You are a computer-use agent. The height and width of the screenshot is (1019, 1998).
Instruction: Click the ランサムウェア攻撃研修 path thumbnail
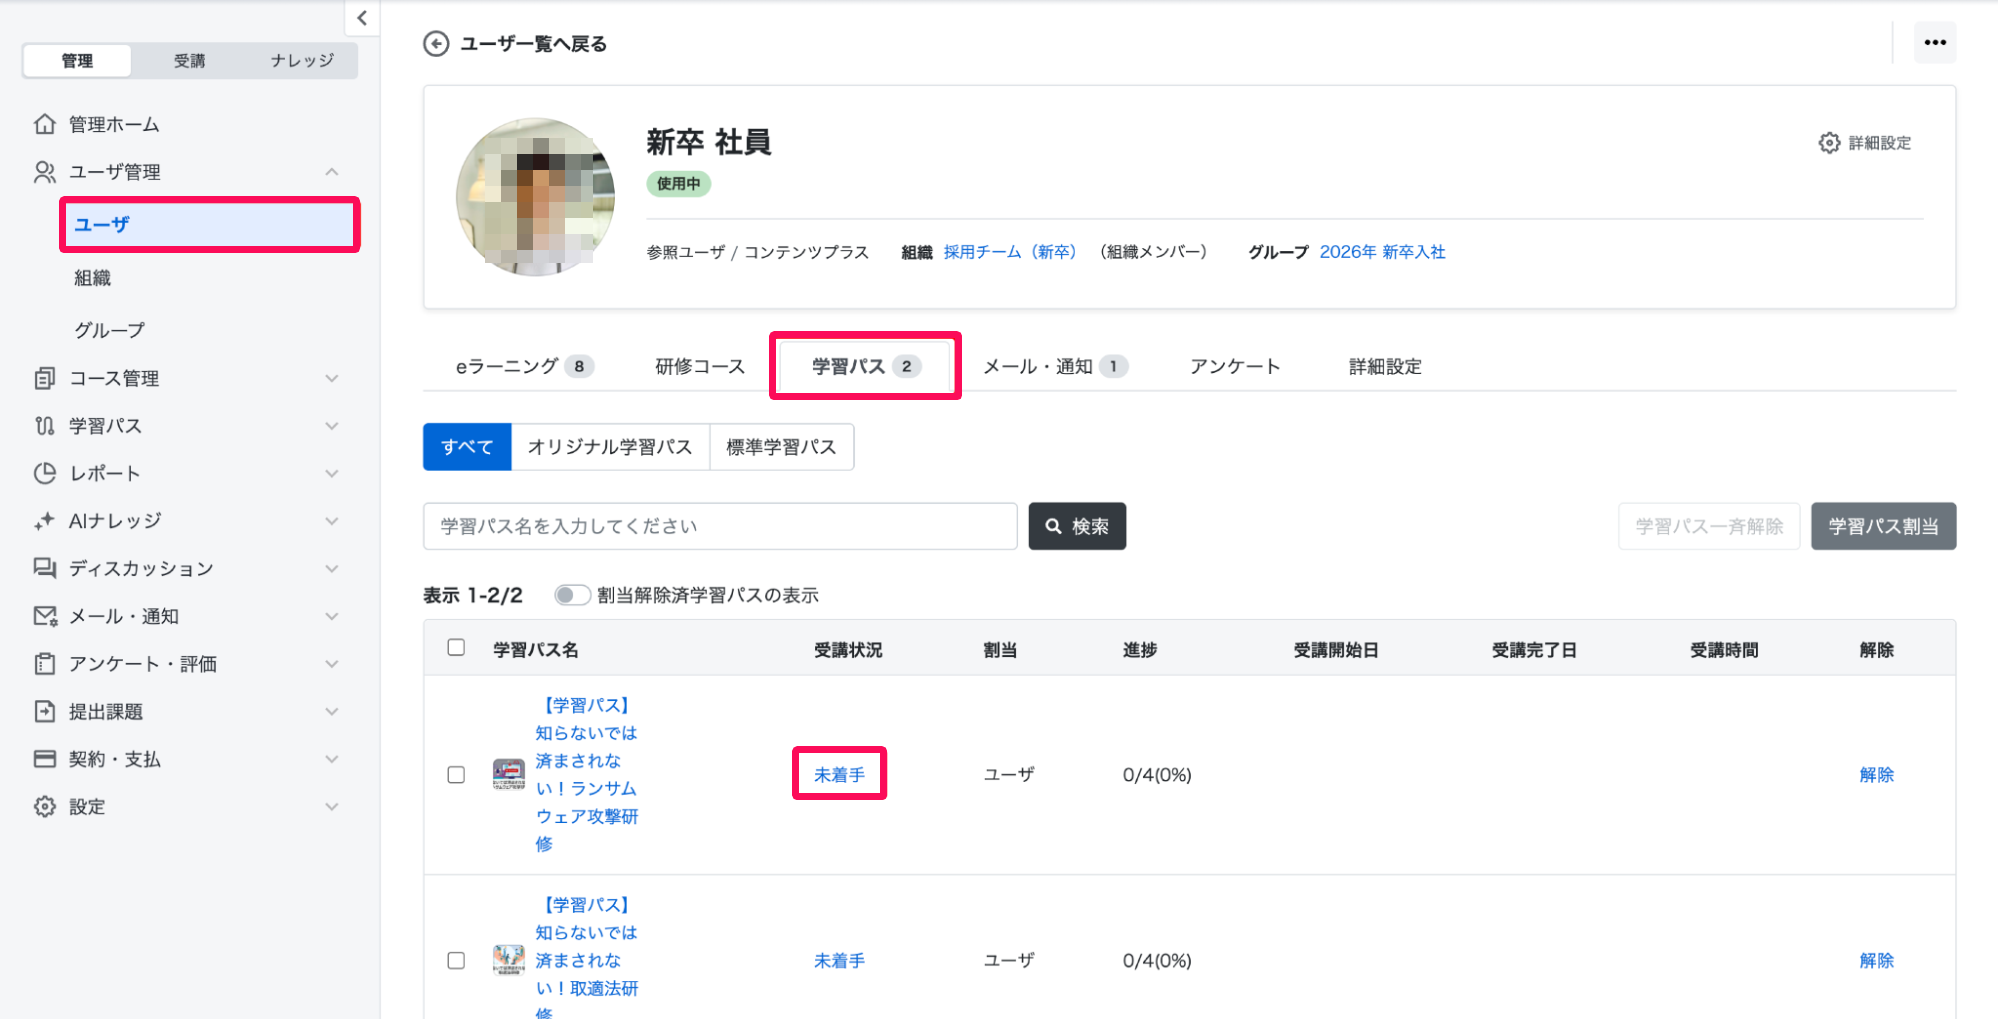[509, 774]
